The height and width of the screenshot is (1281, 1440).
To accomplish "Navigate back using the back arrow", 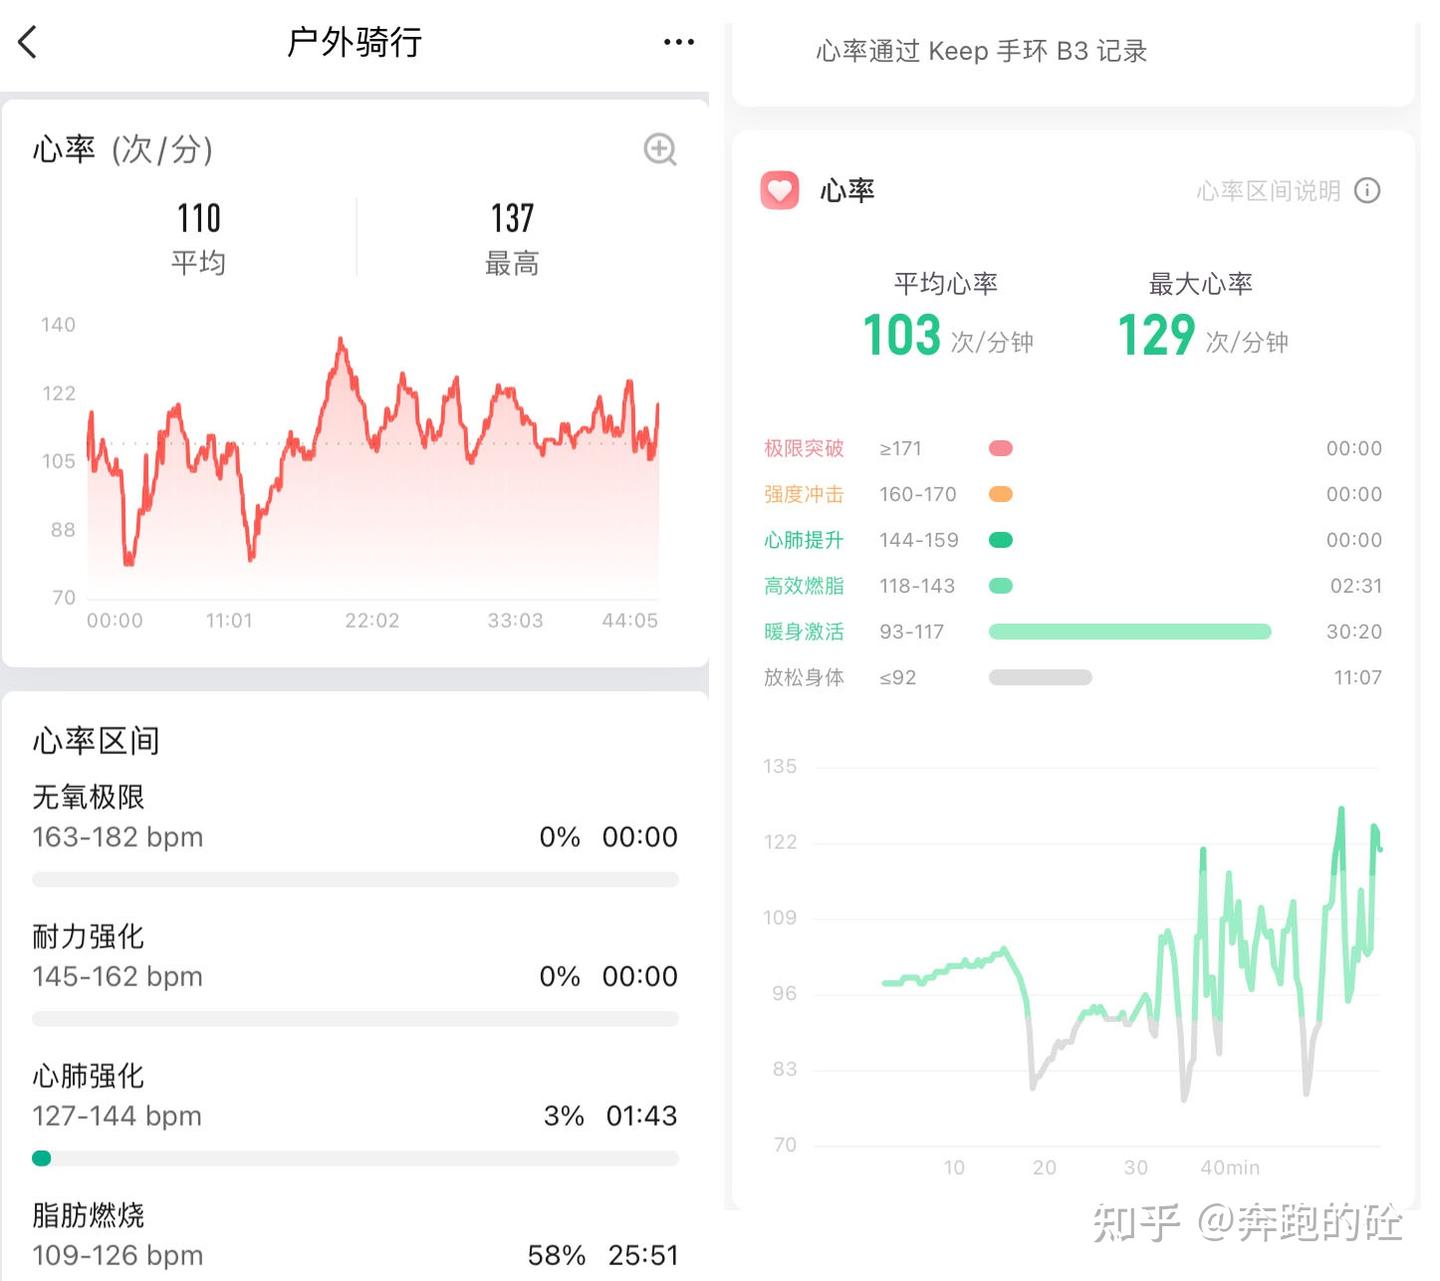I will pyautogui.click(x=27, y=41).
